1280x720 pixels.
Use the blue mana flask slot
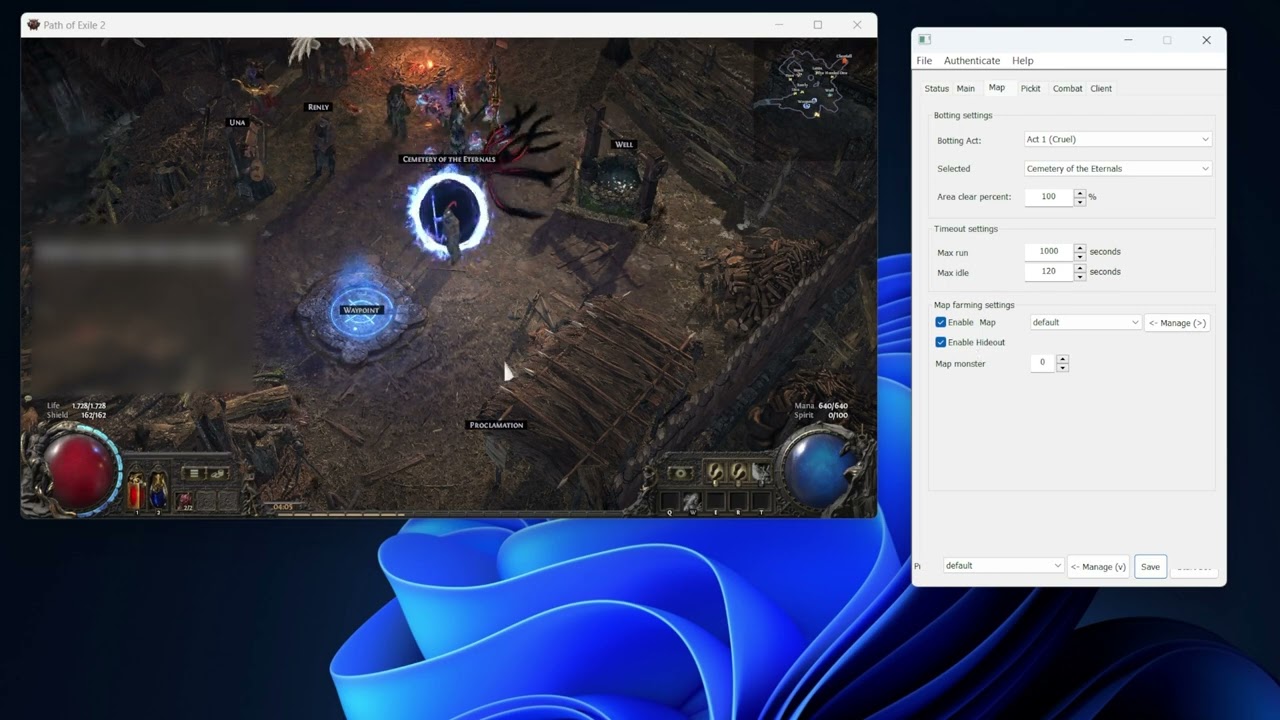click(x=158, y=490)
